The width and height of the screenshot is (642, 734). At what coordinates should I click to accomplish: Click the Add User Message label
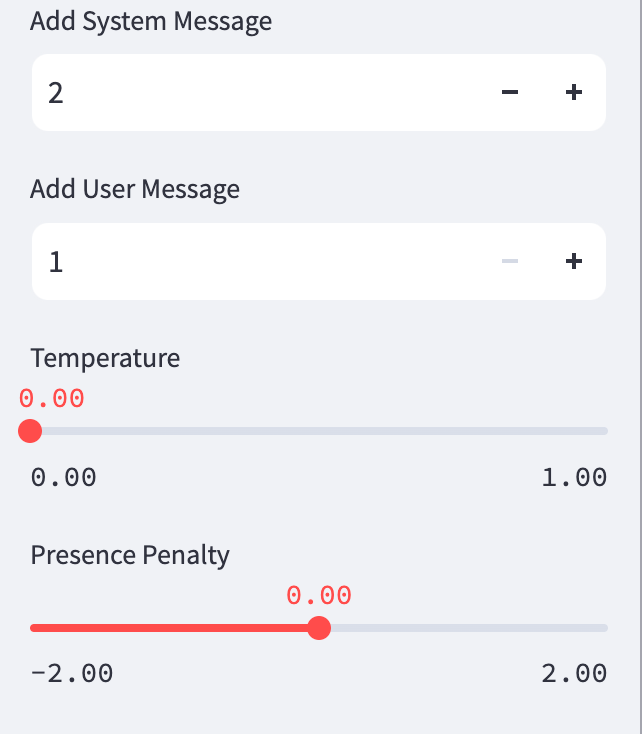[135, 189]
